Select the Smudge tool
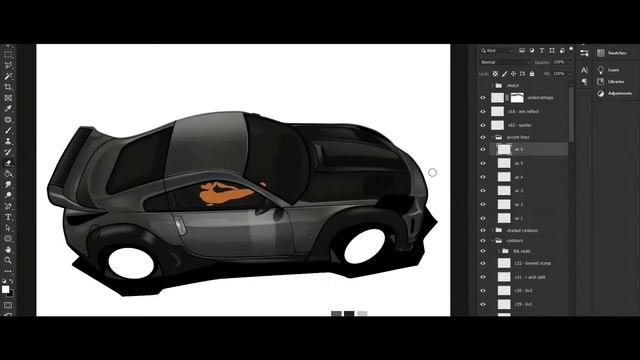 coord(8,184)
